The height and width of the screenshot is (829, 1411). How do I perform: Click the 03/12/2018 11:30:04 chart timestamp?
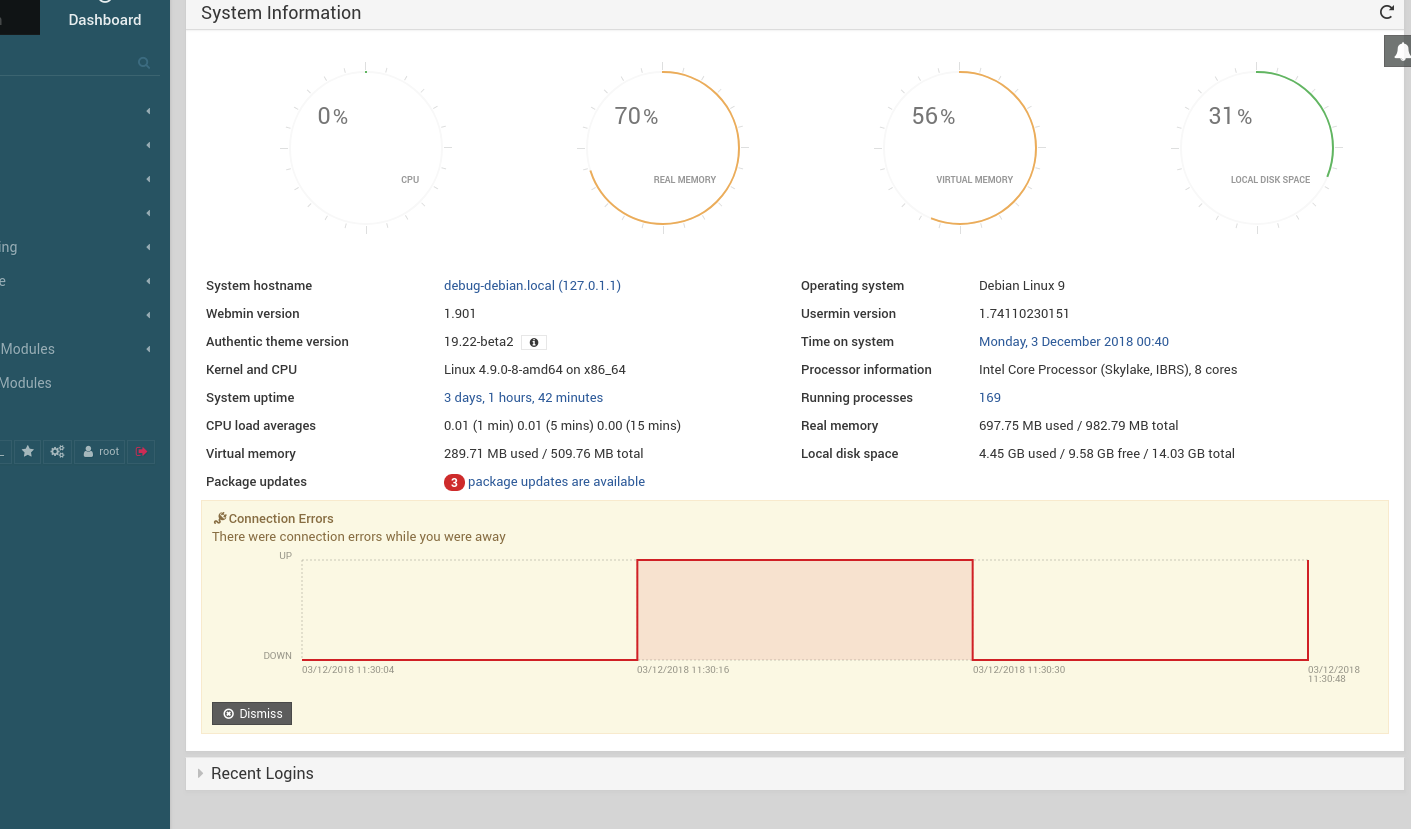coord(348,670)
